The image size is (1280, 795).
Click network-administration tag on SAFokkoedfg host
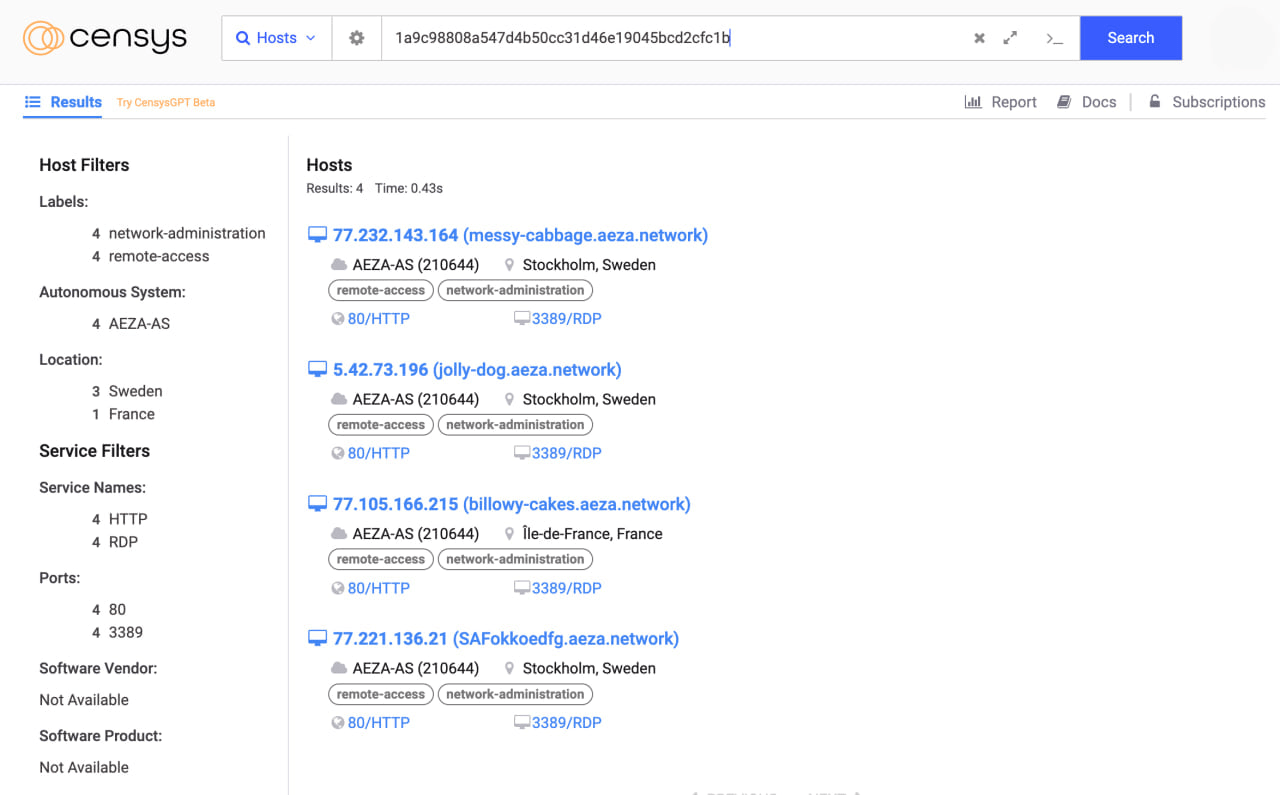pos(515,694)
